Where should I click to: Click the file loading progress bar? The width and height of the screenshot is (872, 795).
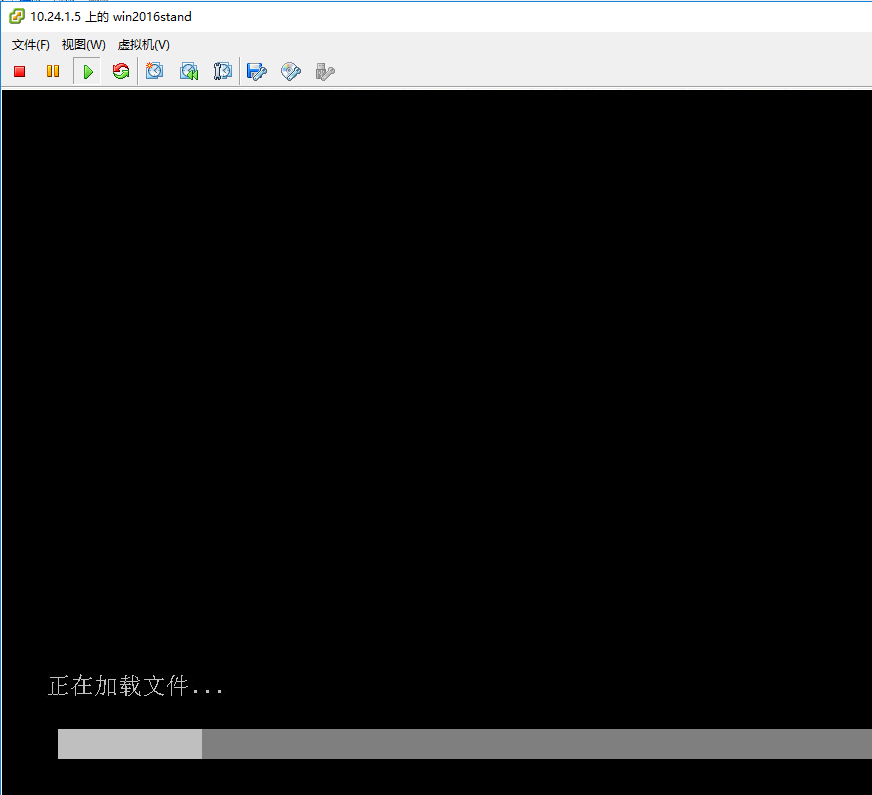click(465, 744)
